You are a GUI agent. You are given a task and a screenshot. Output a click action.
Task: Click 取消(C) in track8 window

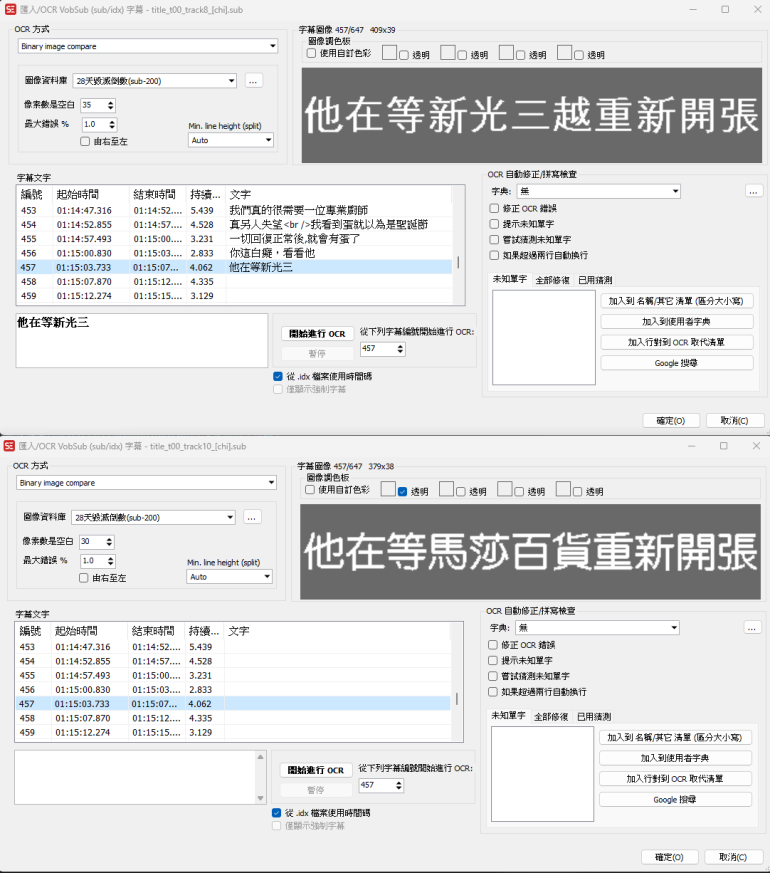point(734,420)
